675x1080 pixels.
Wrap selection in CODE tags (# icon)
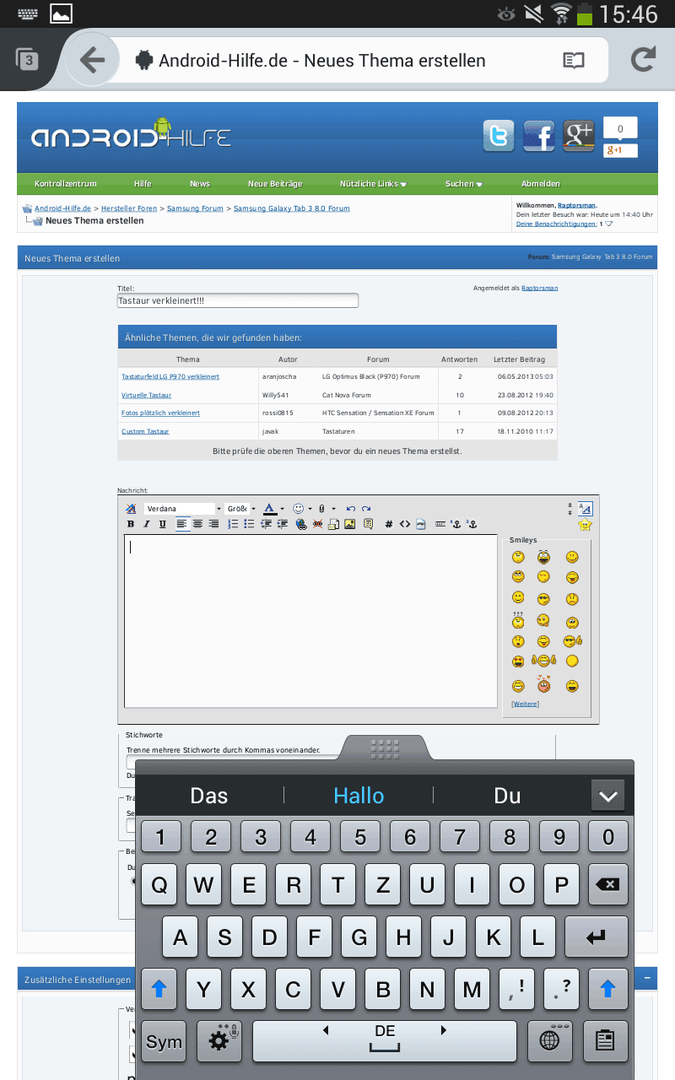pos(388,524)
